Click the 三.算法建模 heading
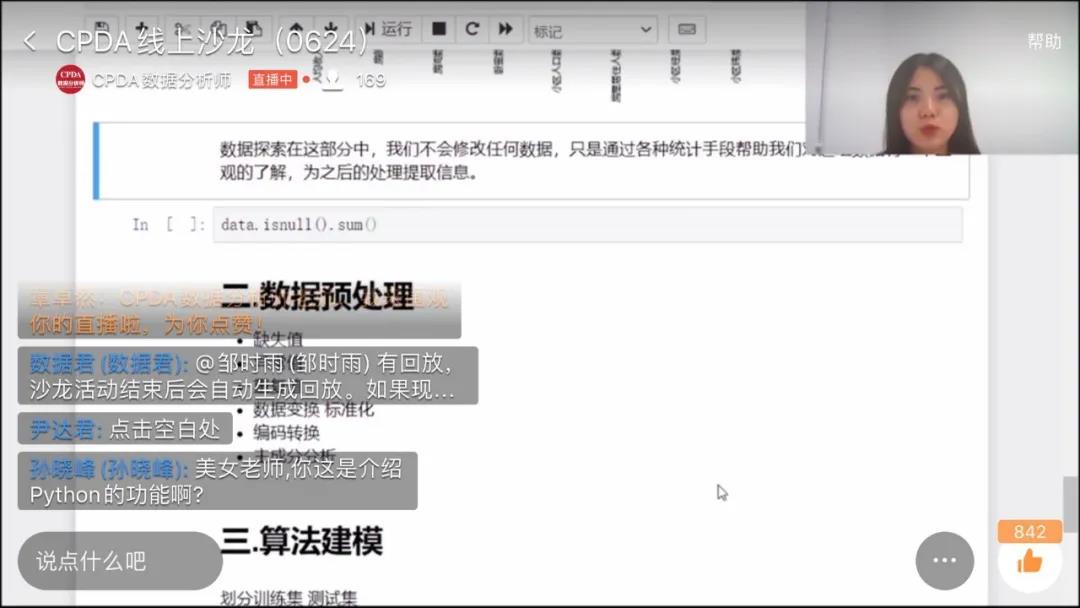This screenshot has height=608, width=1080. [302, 541]
